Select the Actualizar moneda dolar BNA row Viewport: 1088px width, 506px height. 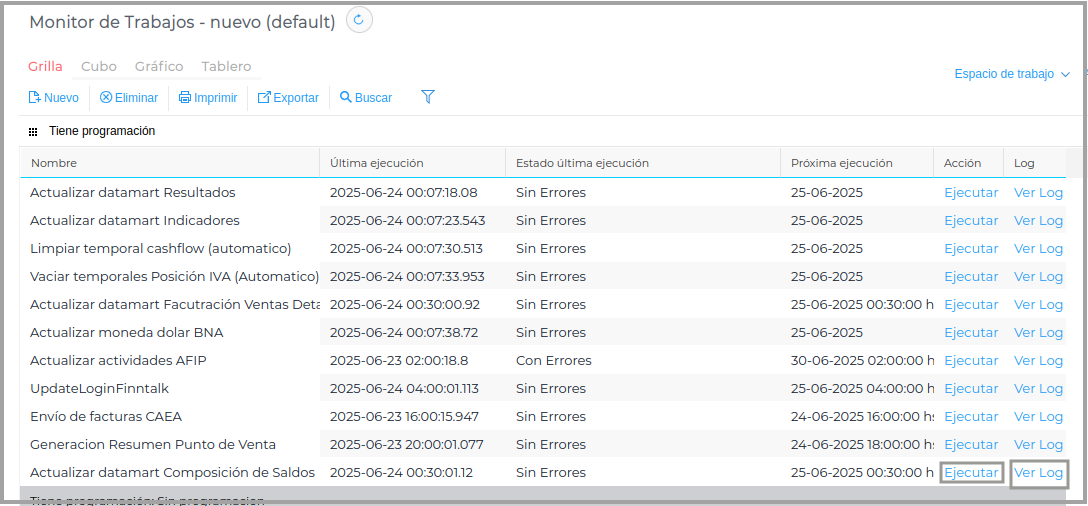[x=127, y=333]
